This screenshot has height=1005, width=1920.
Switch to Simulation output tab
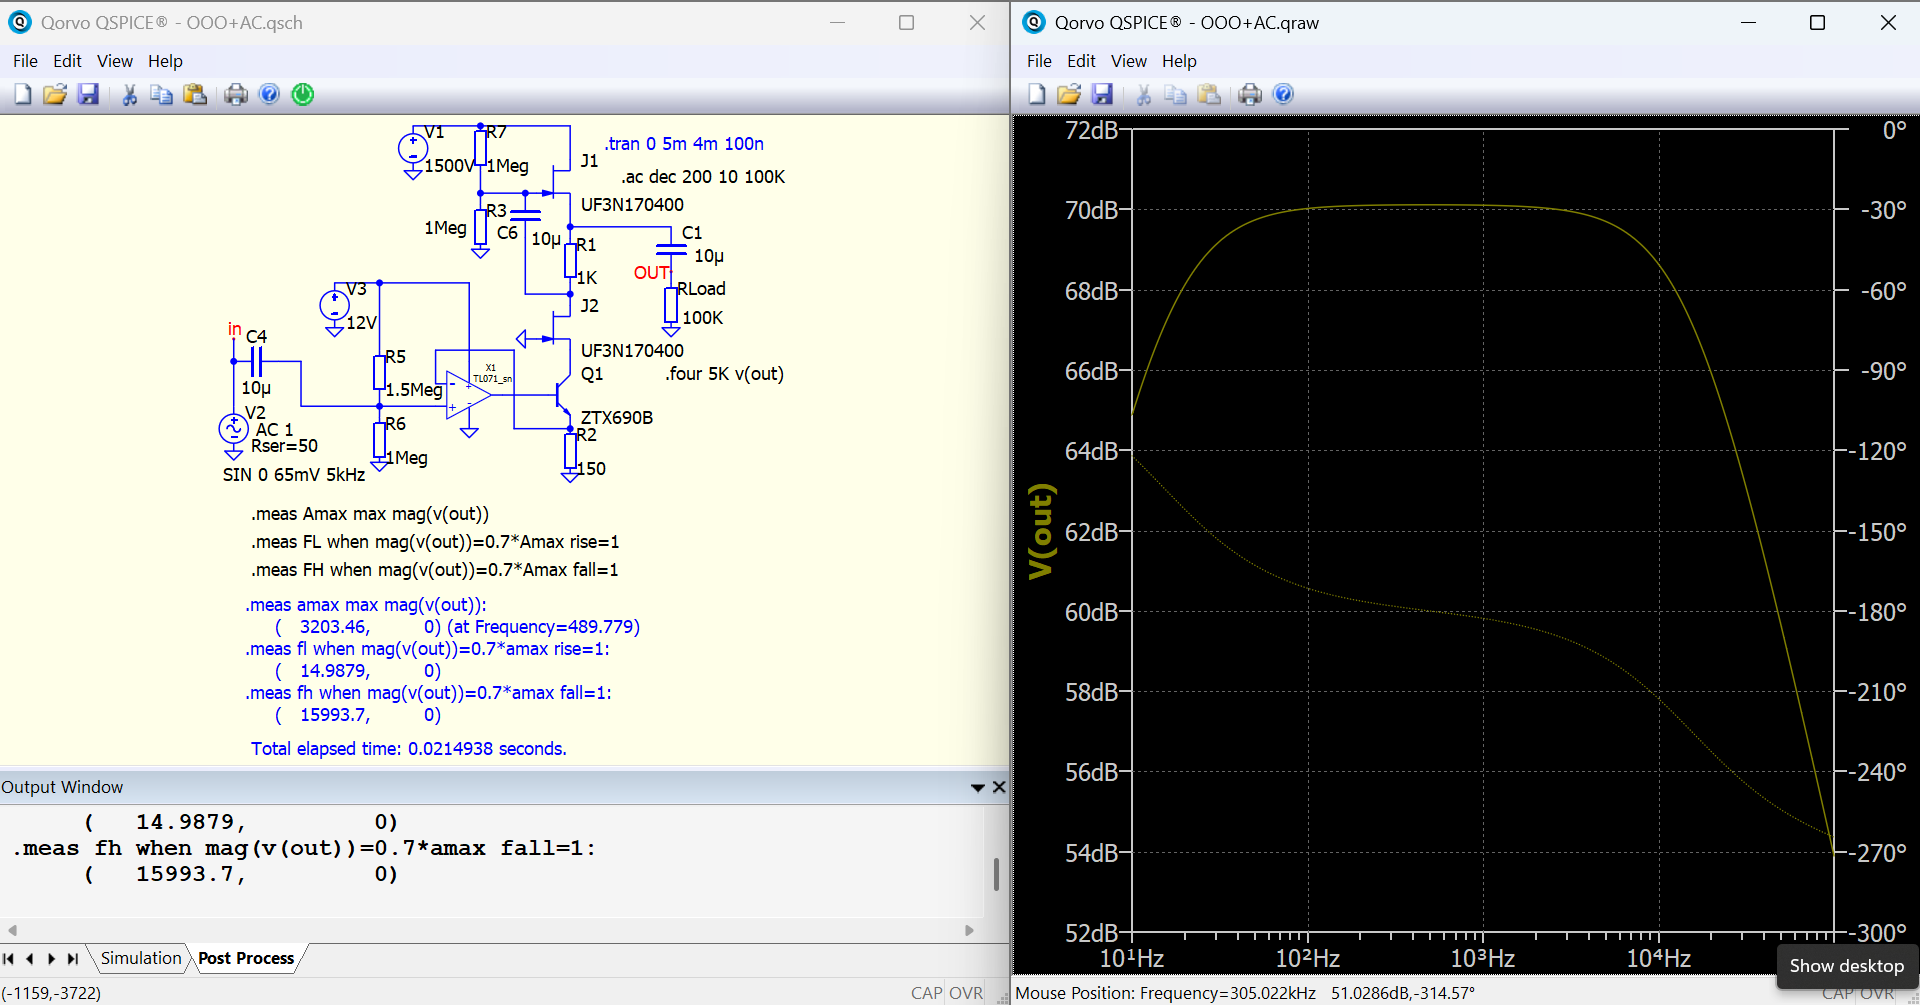141,958
